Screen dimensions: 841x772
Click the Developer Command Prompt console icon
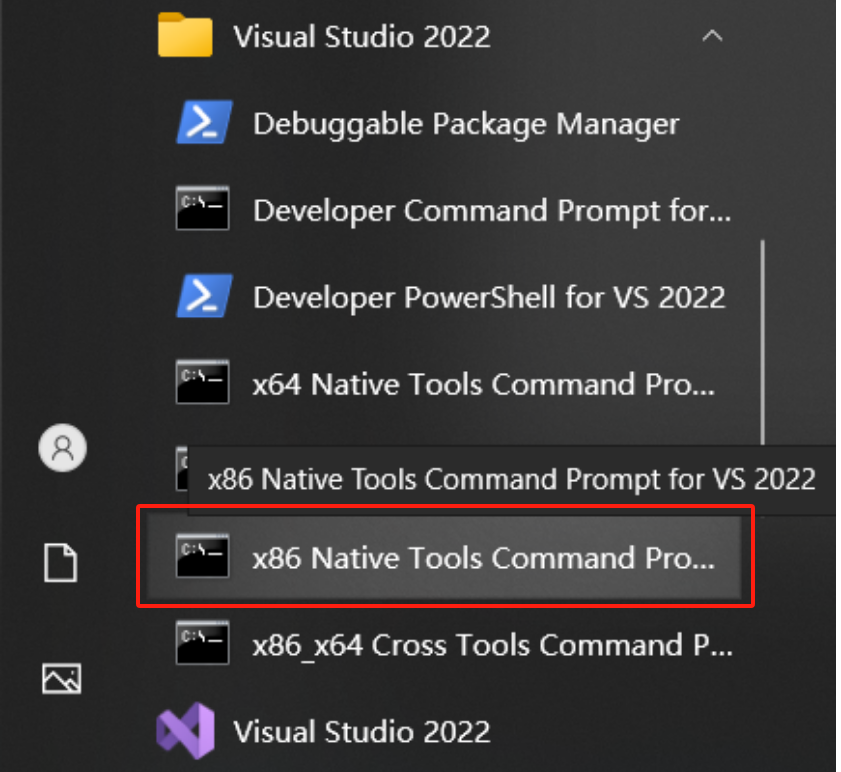click(x=202, y=208)
